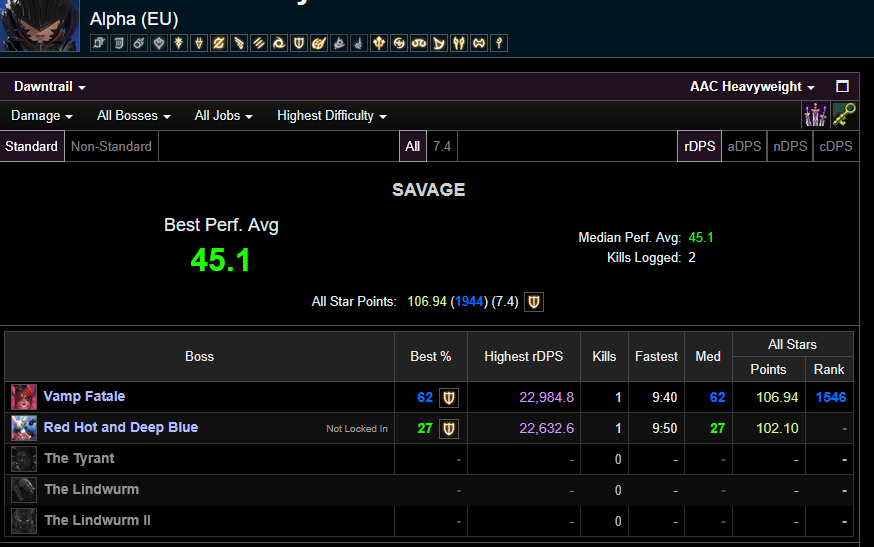
Task: Click the square expand icon beside AAC Heavyweight
Action: [x=842, y=86]
